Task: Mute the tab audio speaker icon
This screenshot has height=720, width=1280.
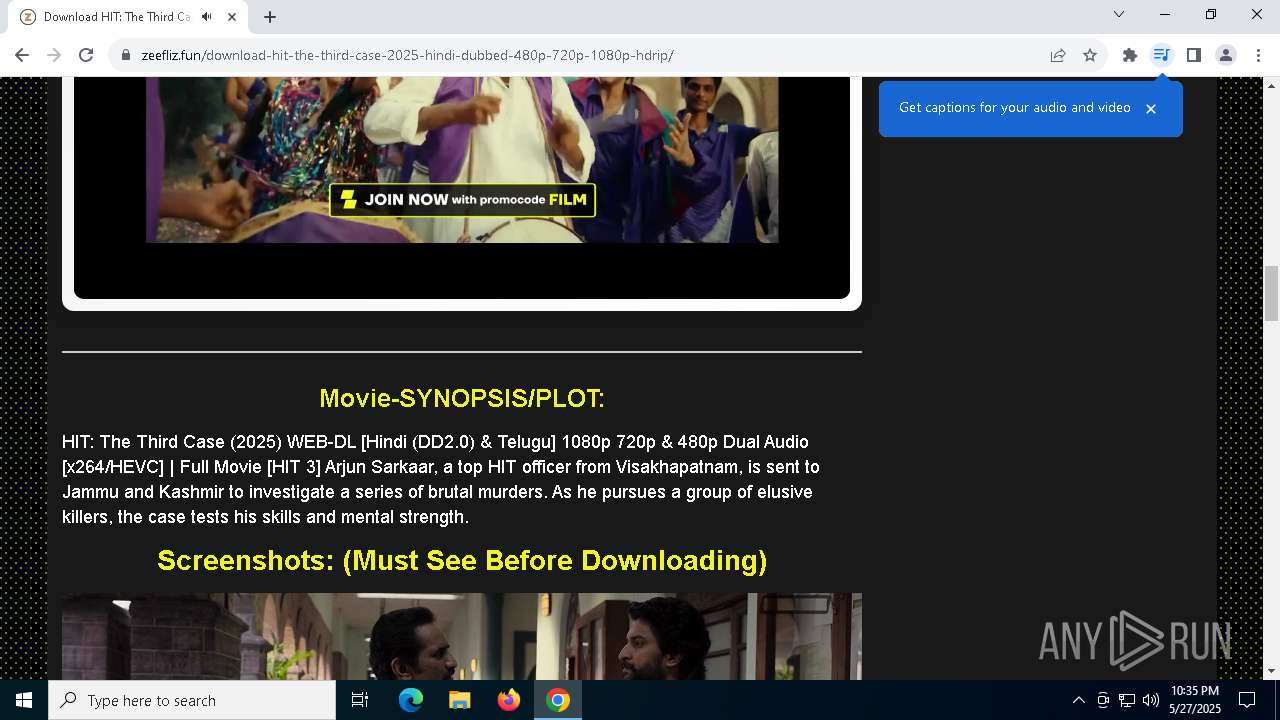Action: pos(206,16)
